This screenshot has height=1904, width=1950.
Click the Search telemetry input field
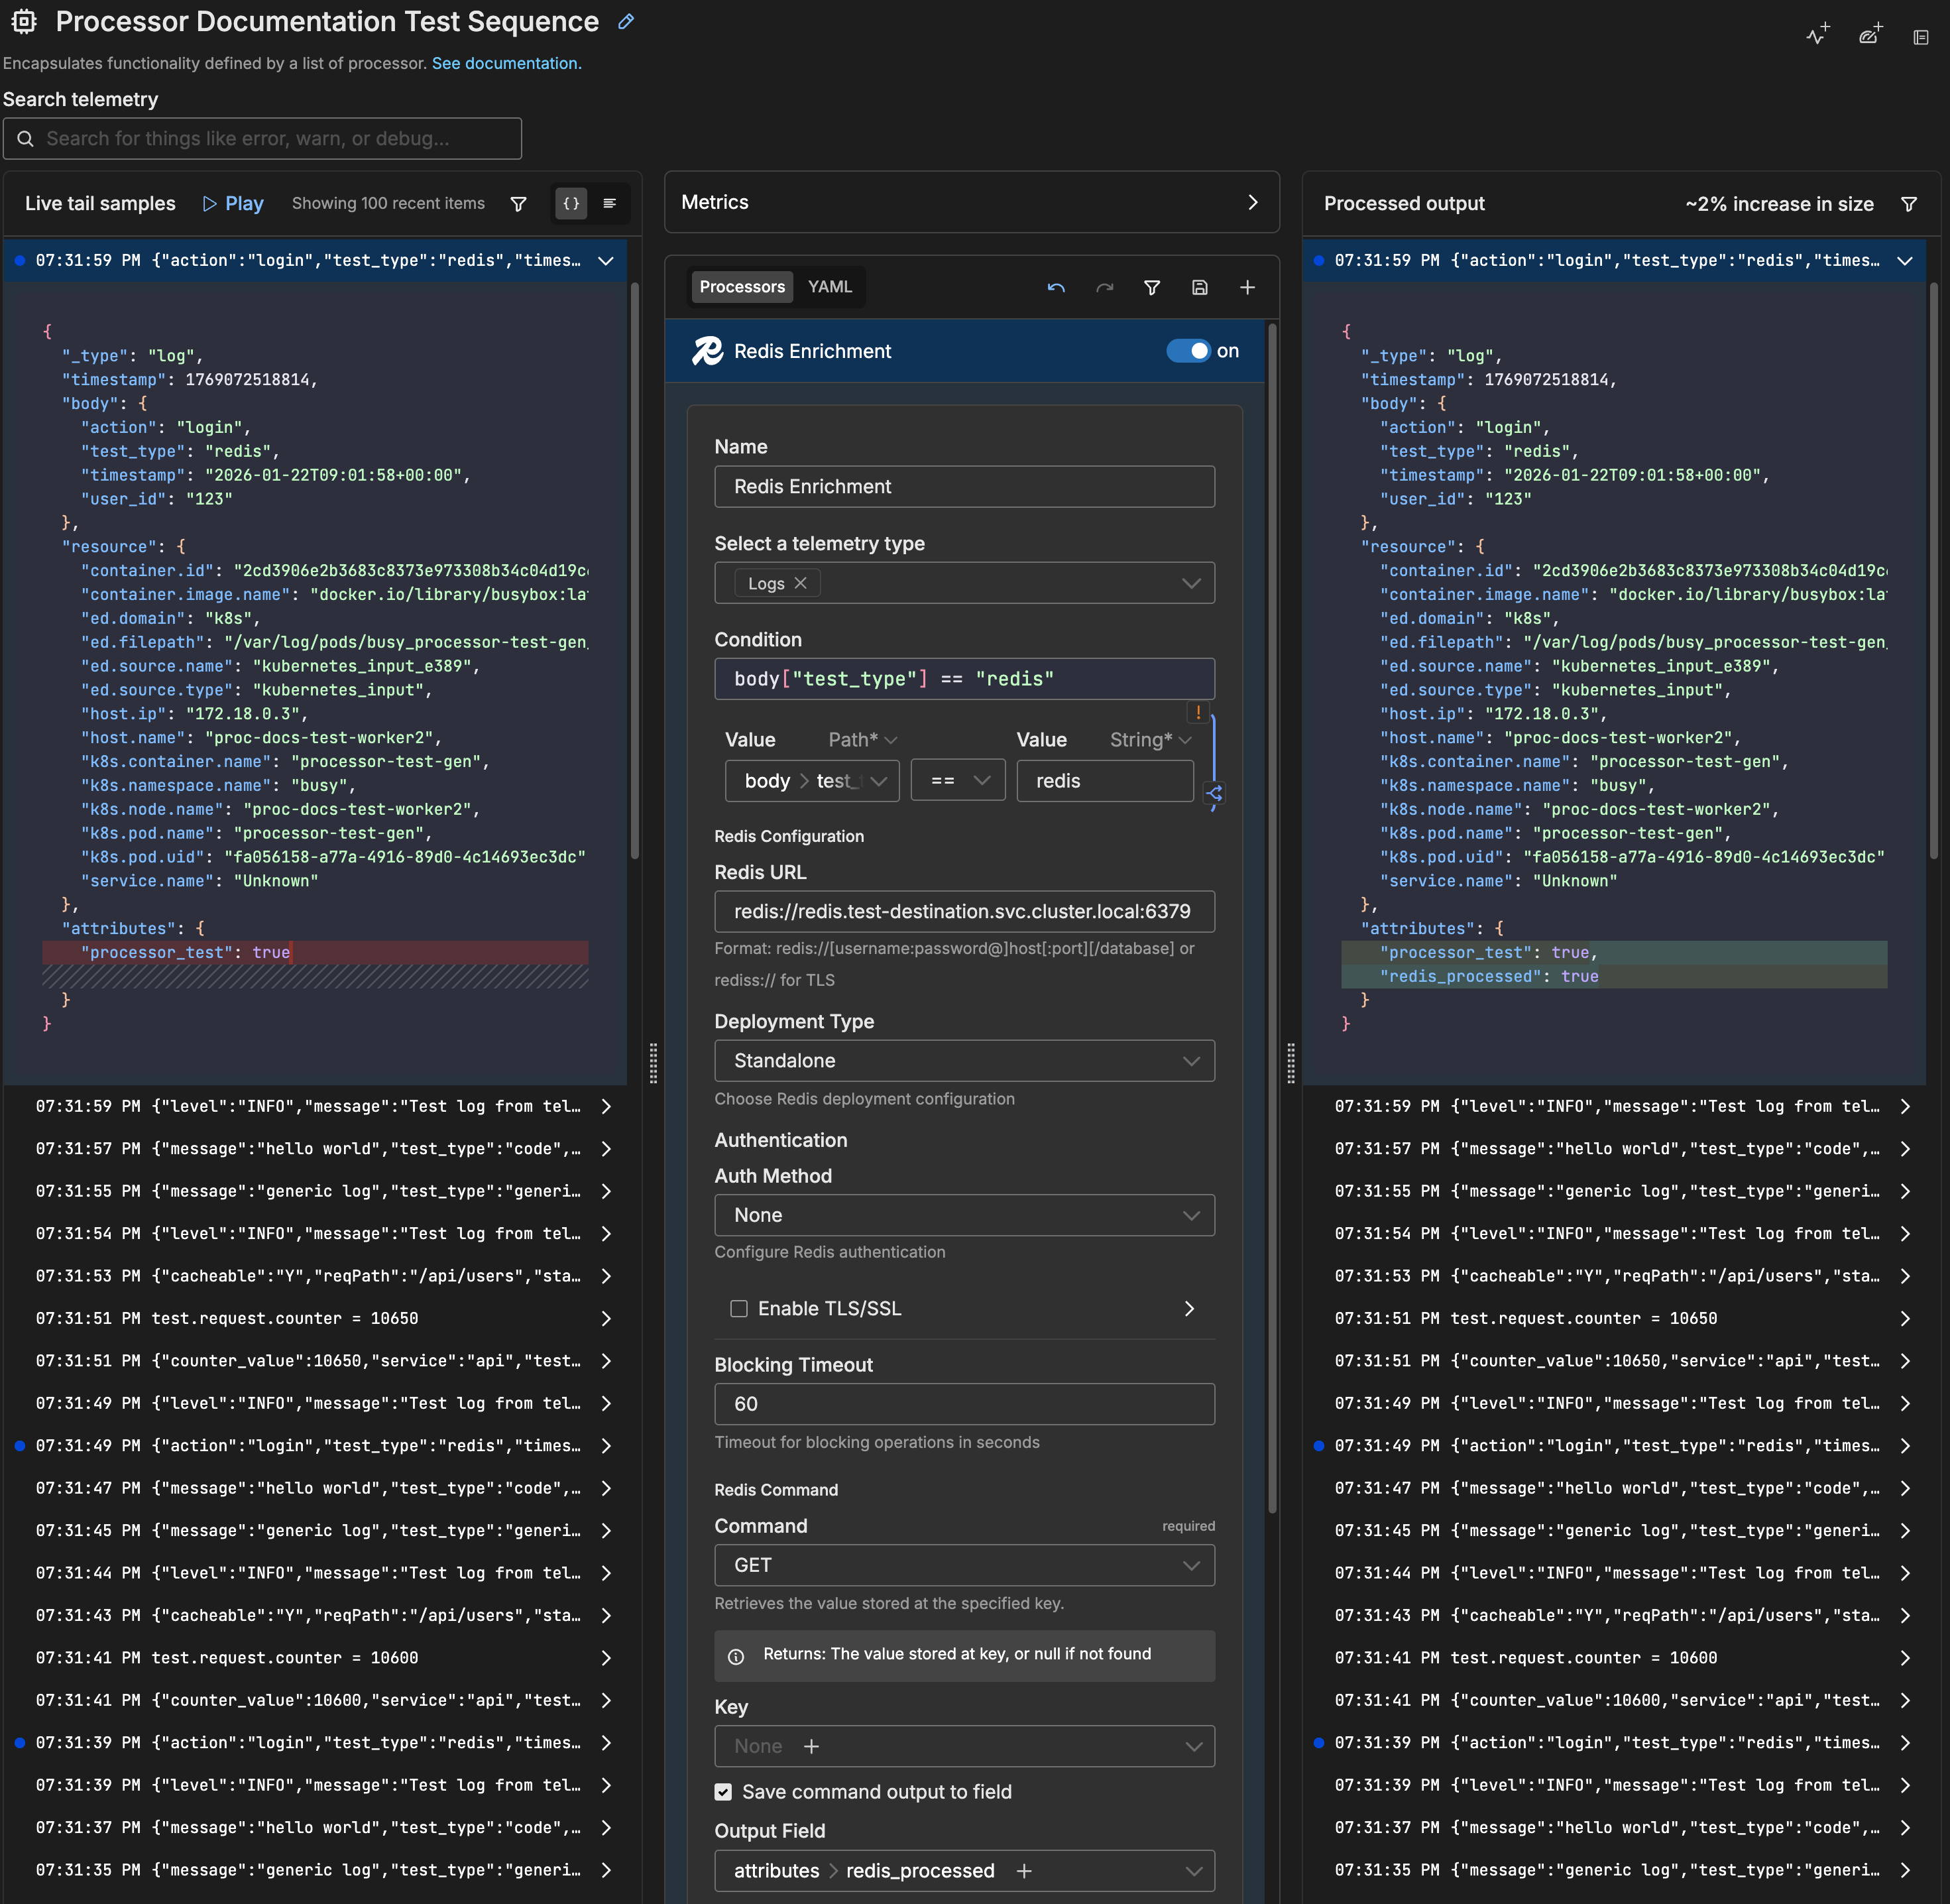pyautogui.click(x=262, y=138)
